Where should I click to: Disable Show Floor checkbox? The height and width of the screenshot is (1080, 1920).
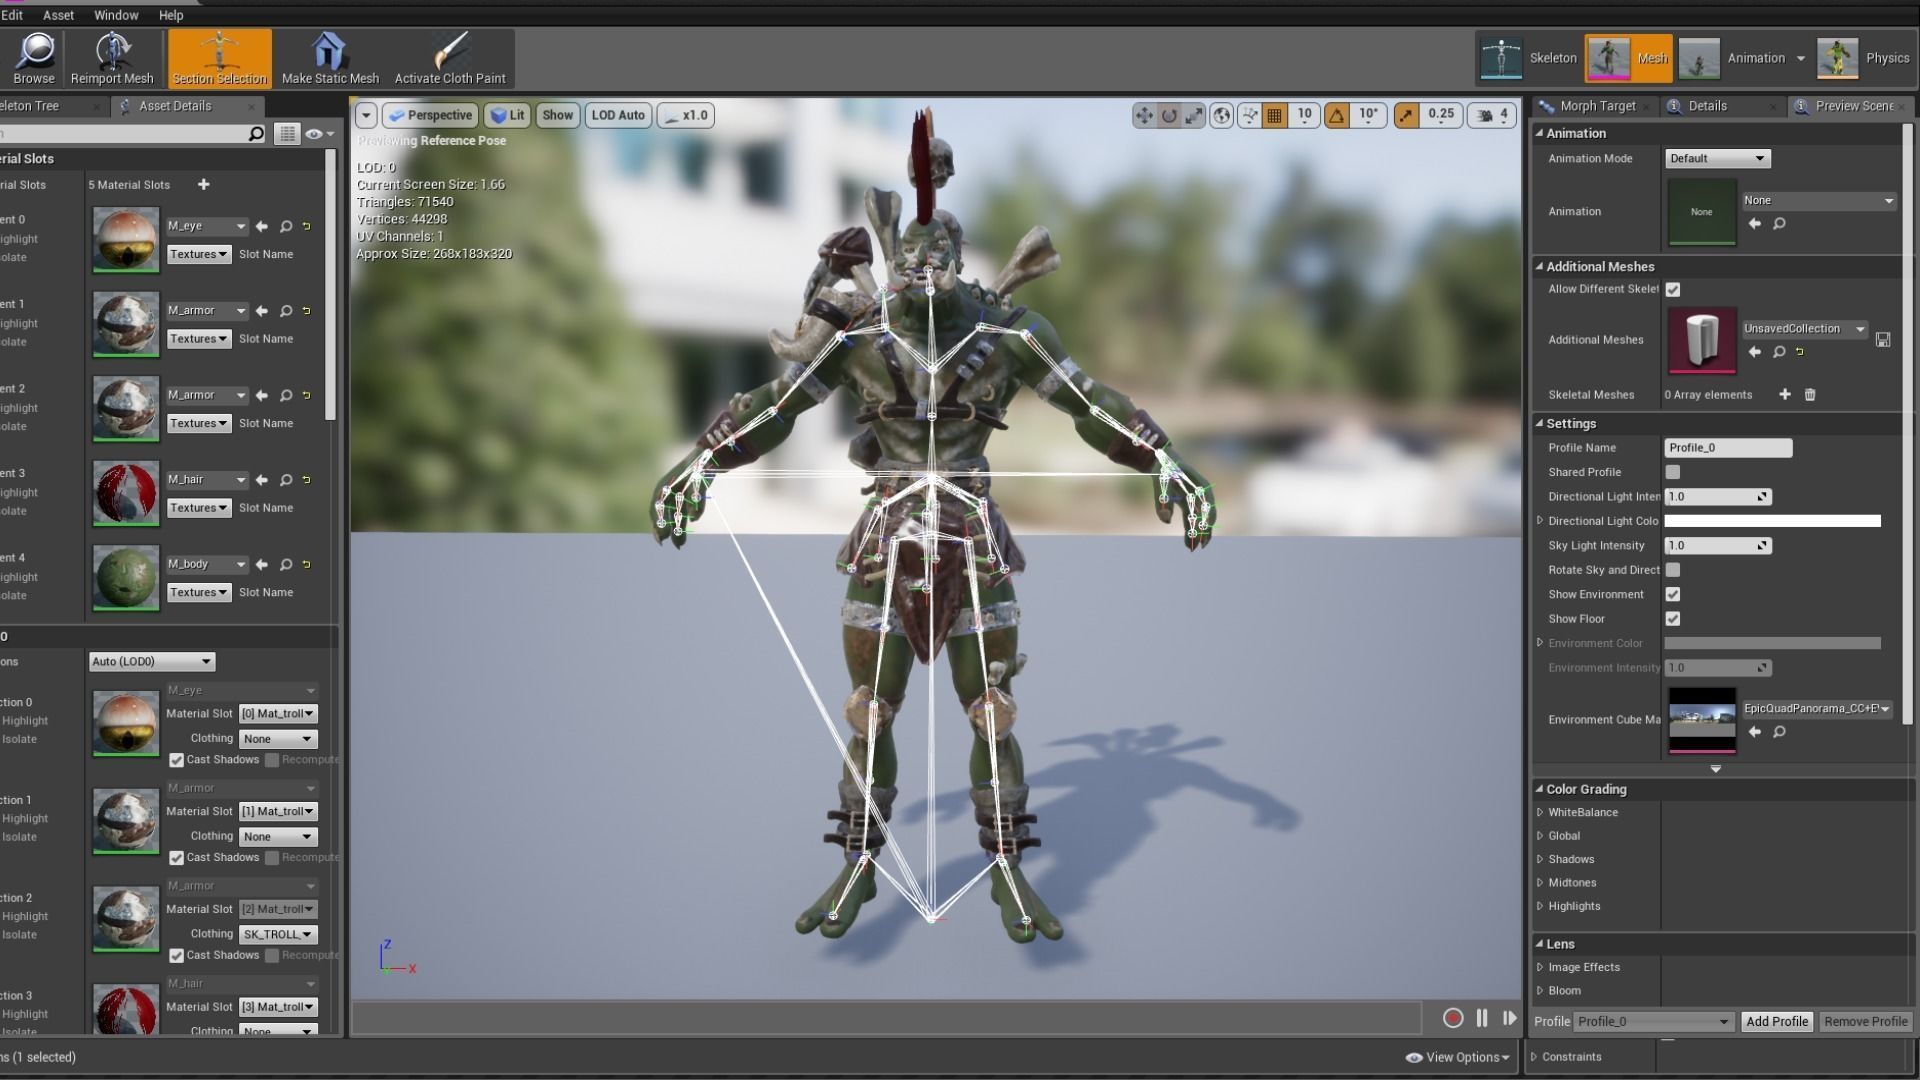[x=1673, y=619]
